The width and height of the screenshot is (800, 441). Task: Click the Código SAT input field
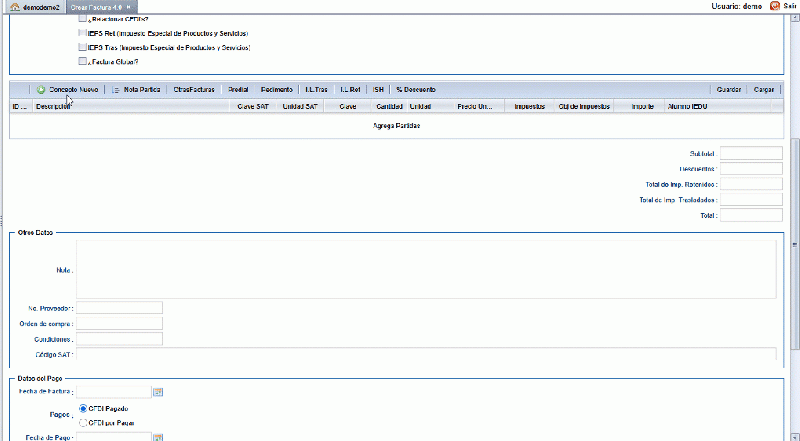[x=426, y=354]
